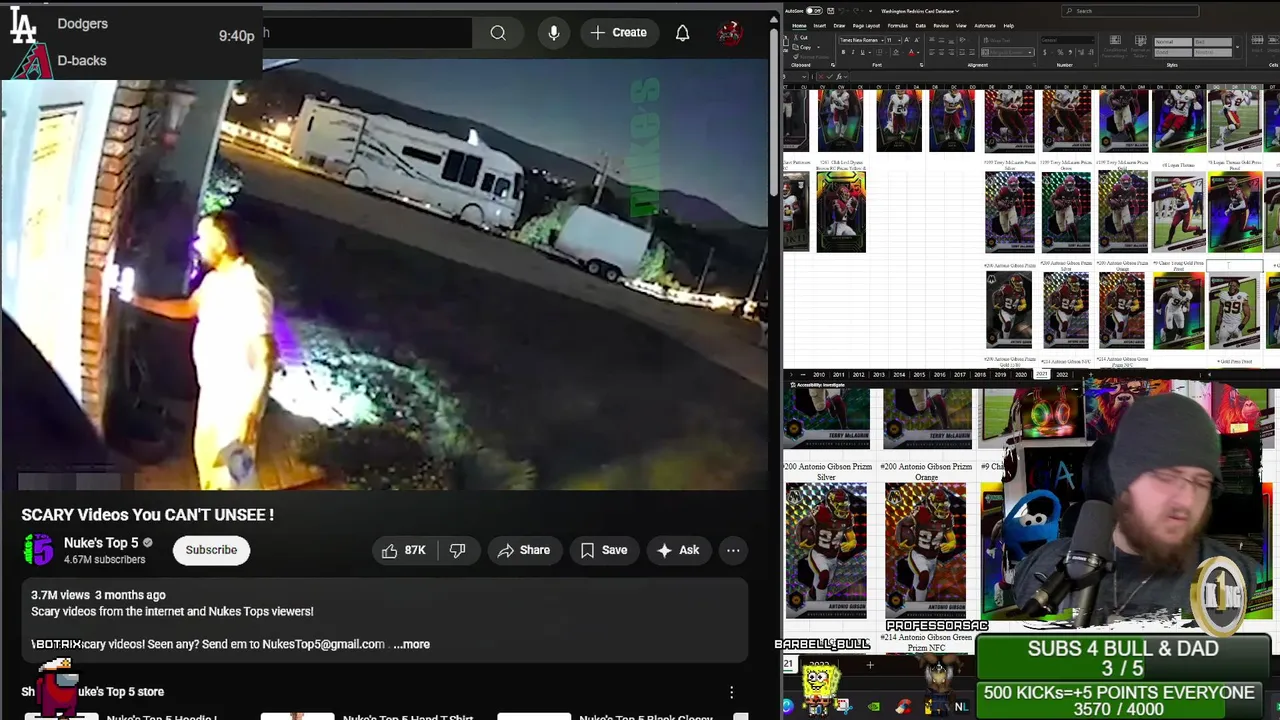Start voice search with the microphone icon

pos(554,33)
